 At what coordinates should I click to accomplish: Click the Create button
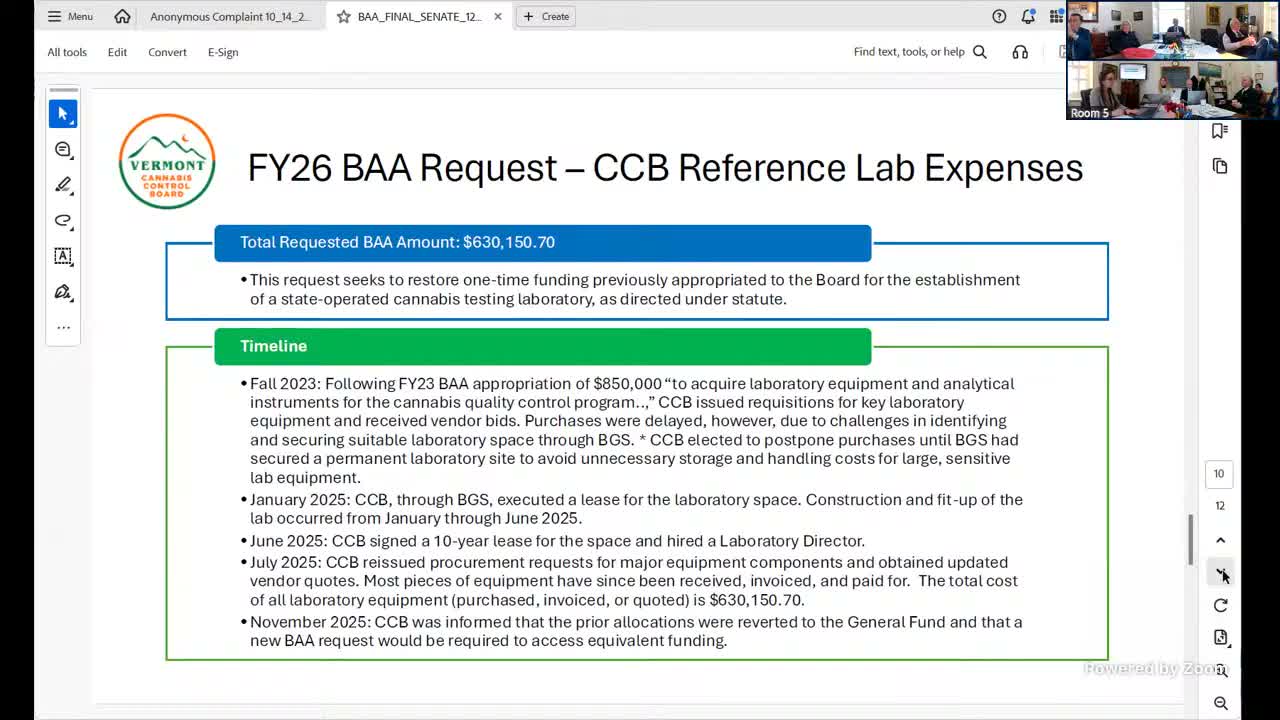coord(545,16)
